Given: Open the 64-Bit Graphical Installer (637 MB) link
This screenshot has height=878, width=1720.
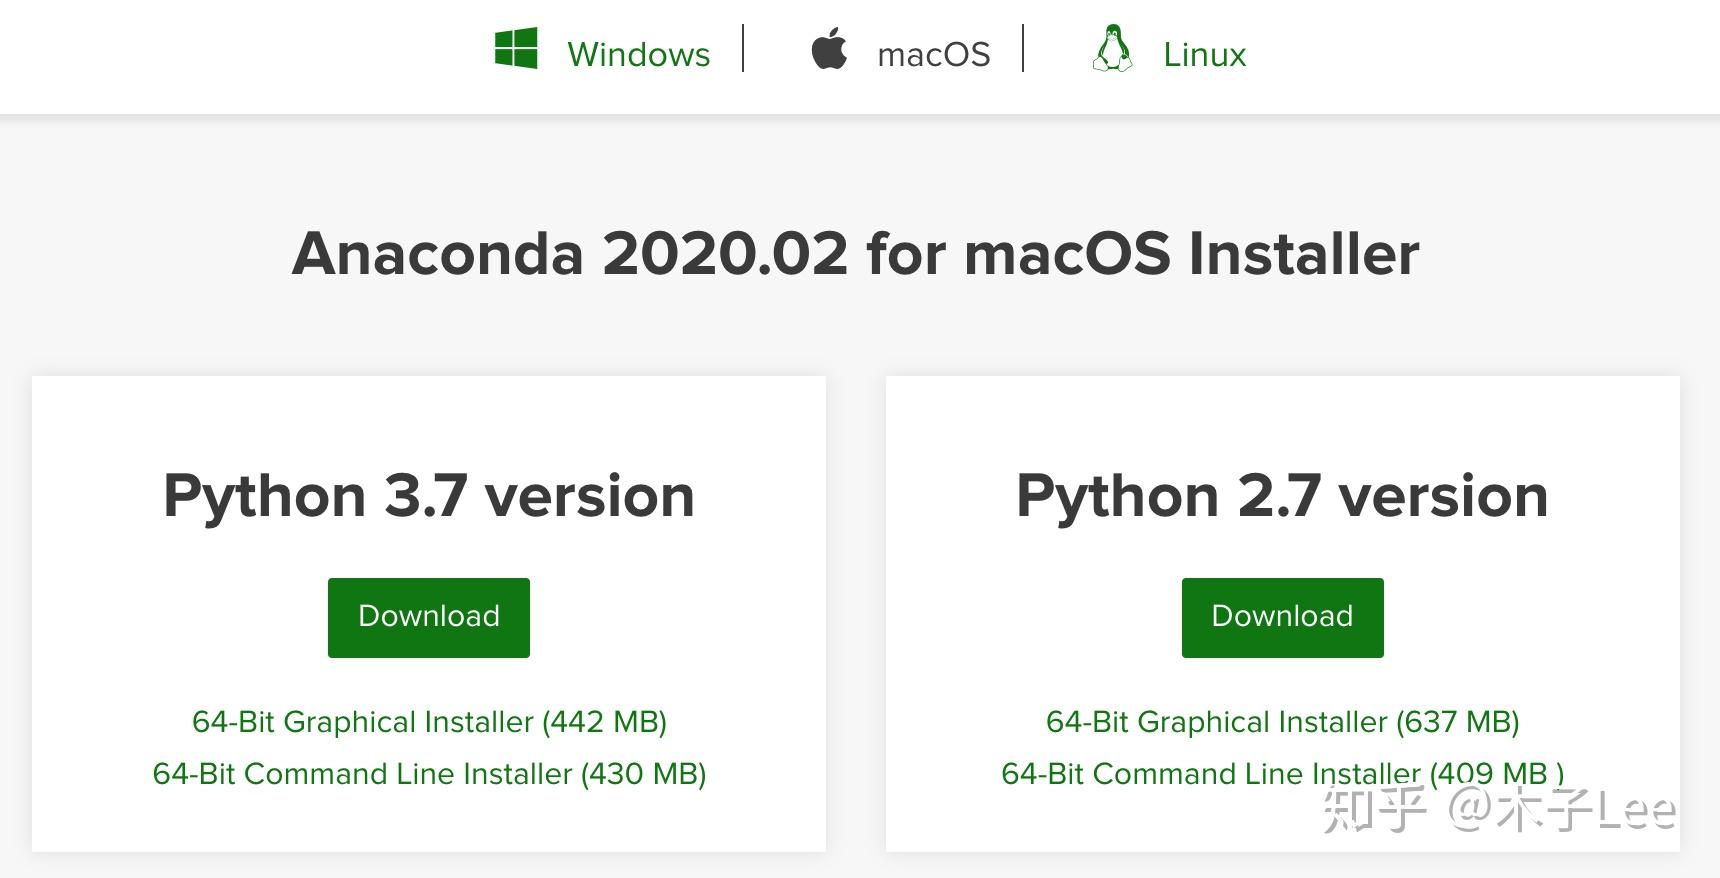Looking at the screenshot, I should tap(1282, 722).
